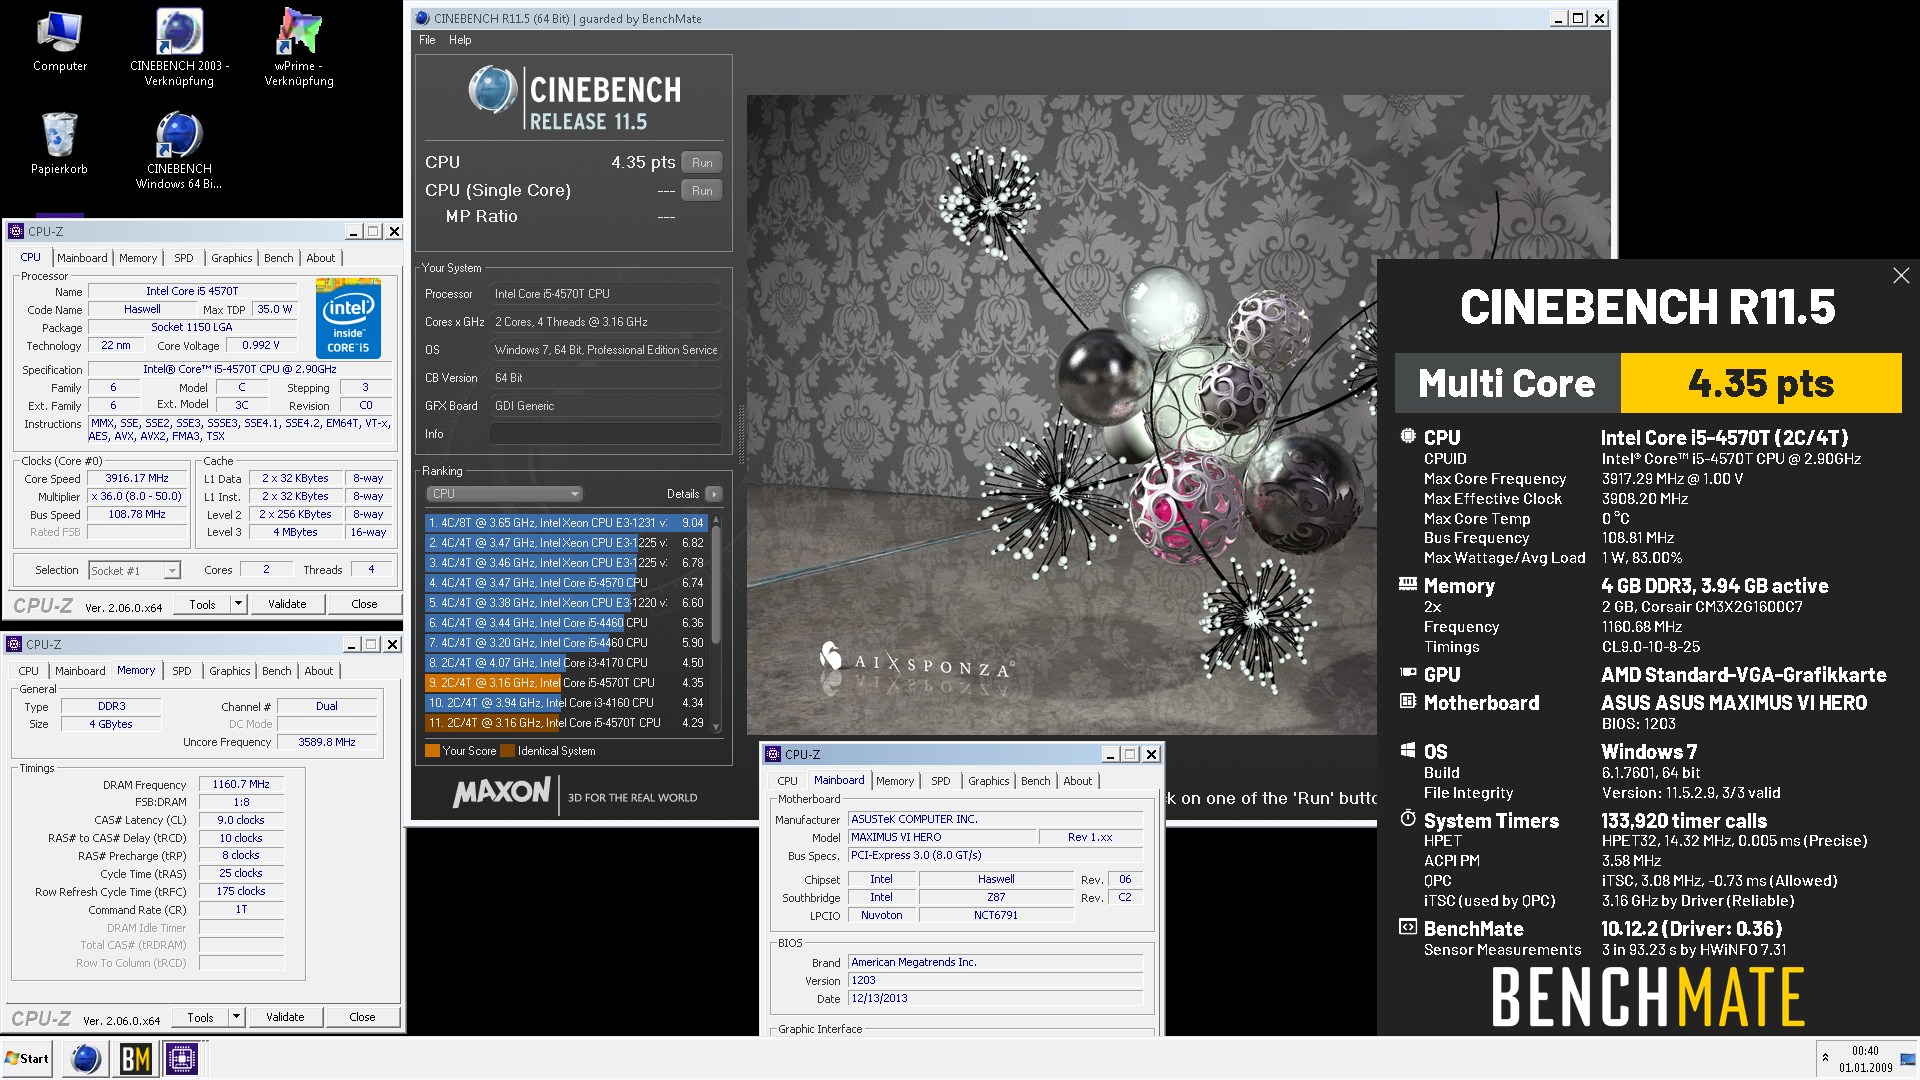Select ranking entry Xeon E3-1231 at 9.04
This screenshot has width=1920, height=1080.
(566, 523)
